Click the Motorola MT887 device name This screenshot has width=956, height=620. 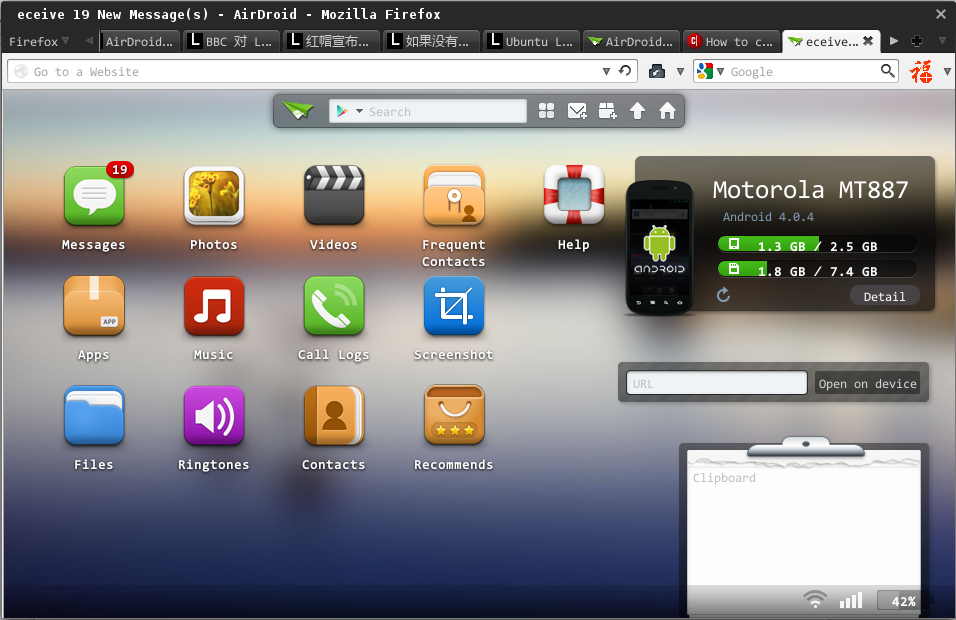(x=810, y=190)
